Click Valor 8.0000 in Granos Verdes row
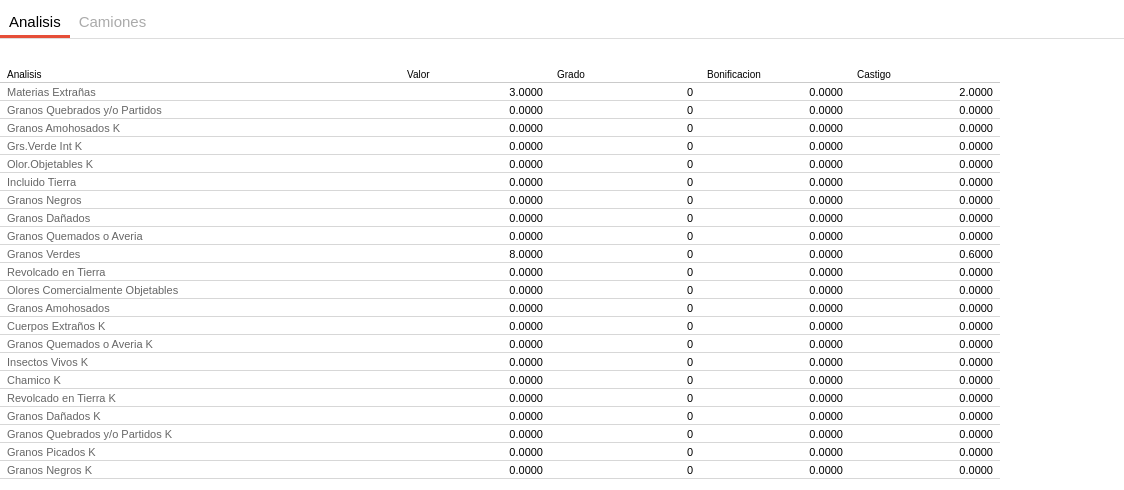 [x=526, y=254]
